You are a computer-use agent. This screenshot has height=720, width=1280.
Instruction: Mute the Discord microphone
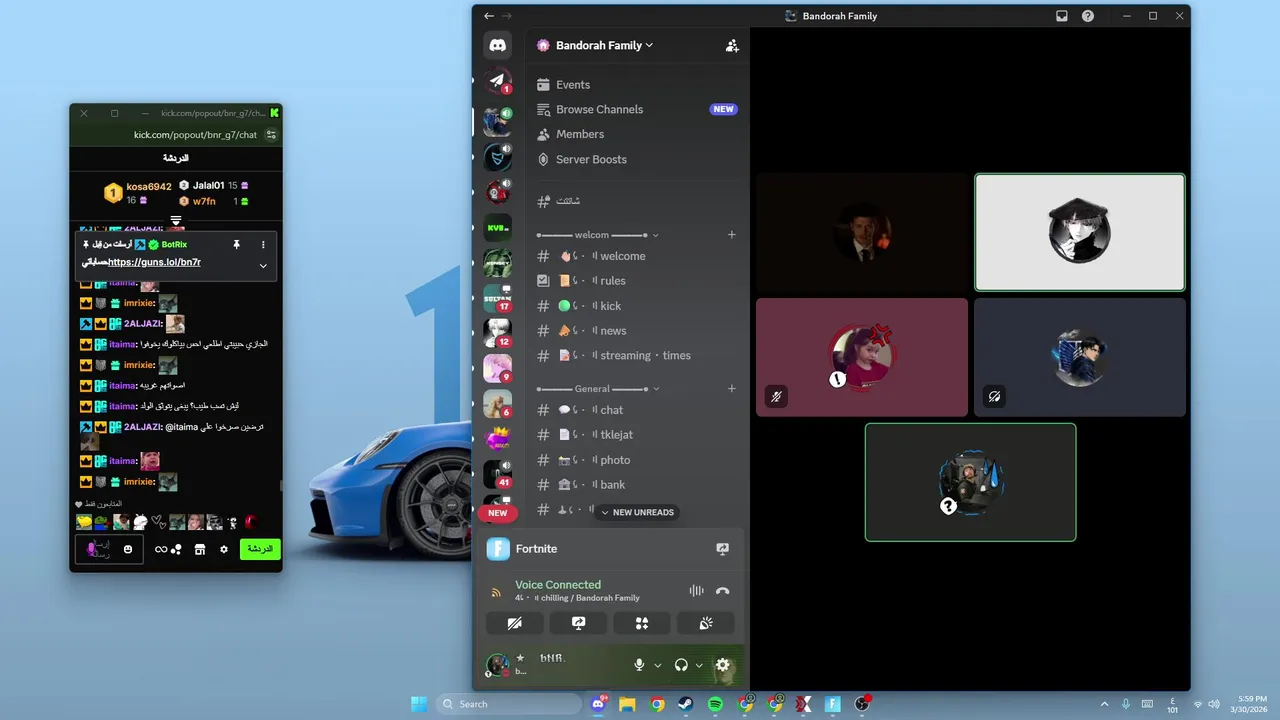click(639, 665)
